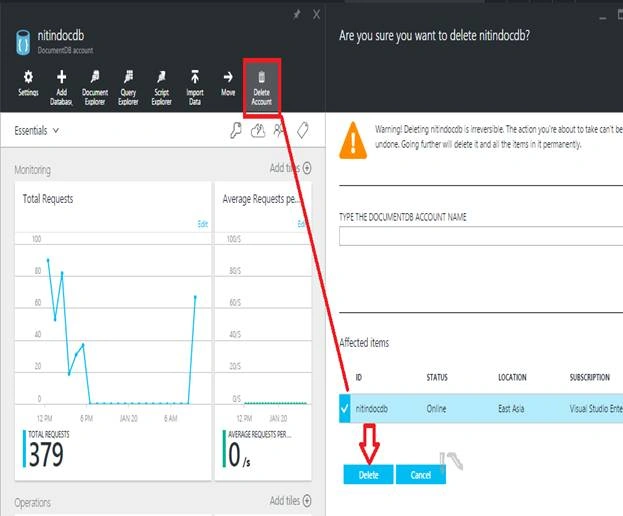The height and width of the screenshot is (516, 623).
Task: Open the keys icon in Essentials bar
Action: pos(236,130)
